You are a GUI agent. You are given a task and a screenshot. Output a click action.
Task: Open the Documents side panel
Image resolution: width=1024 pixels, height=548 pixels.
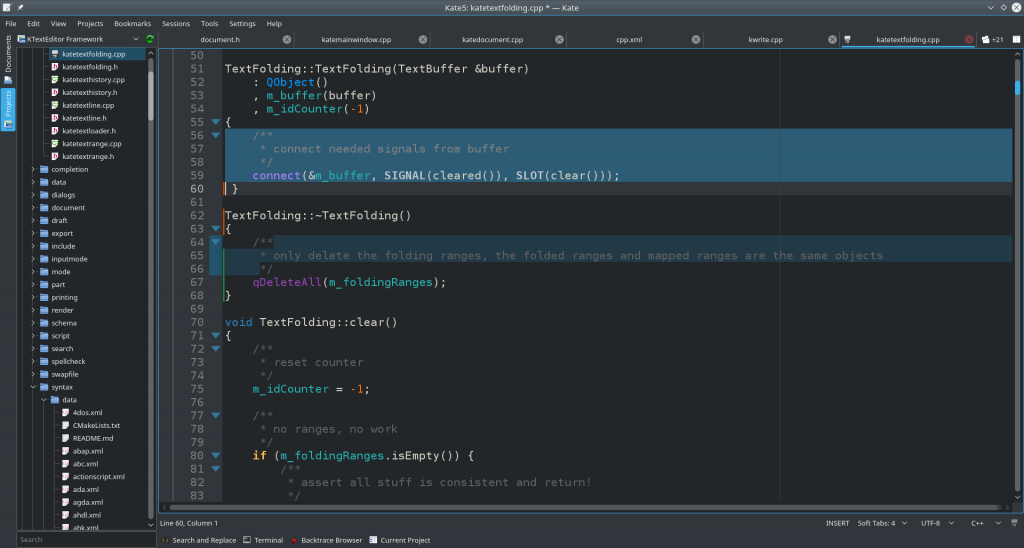[8, 58]
